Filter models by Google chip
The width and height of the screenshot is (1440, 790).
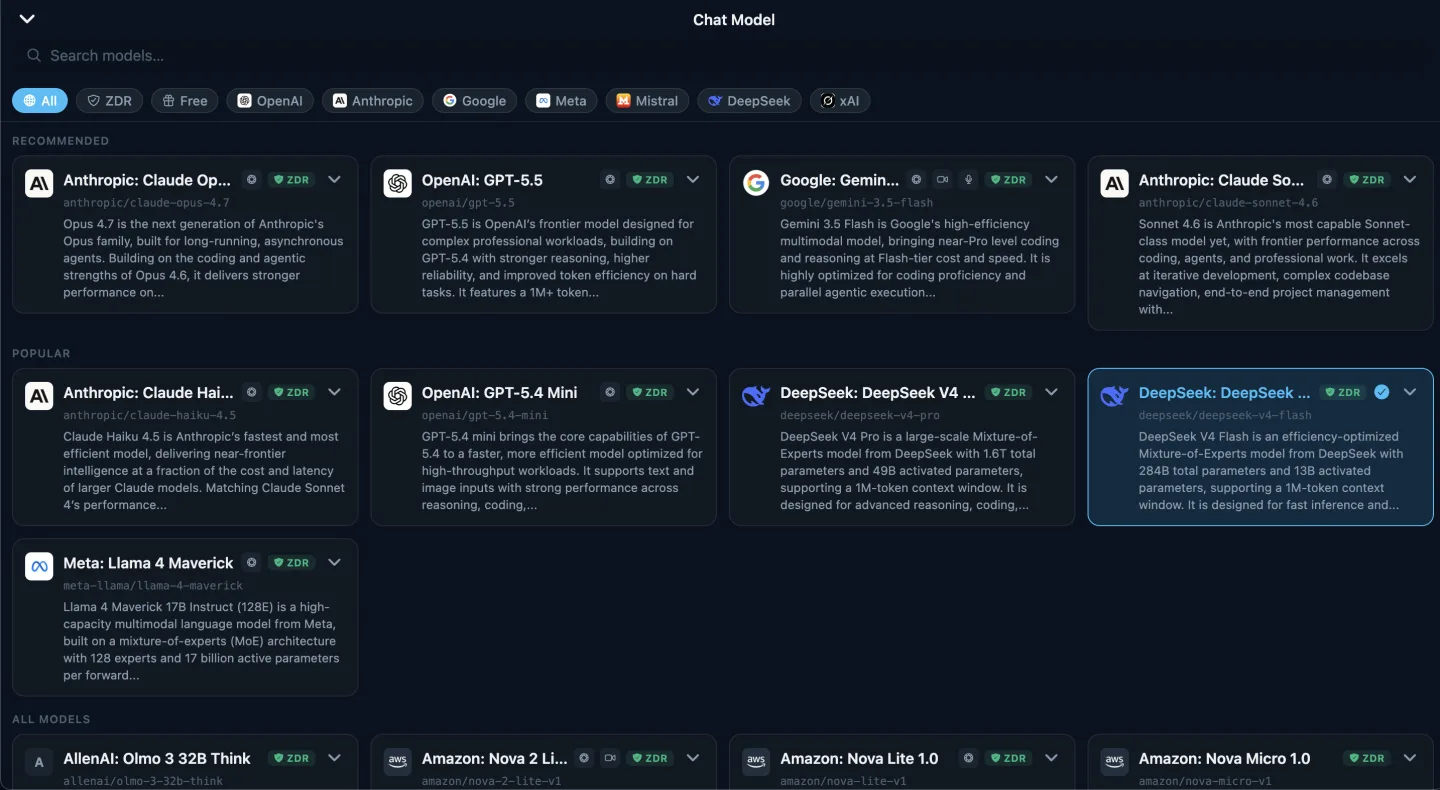pyautogui.click(x=475, y=100)
